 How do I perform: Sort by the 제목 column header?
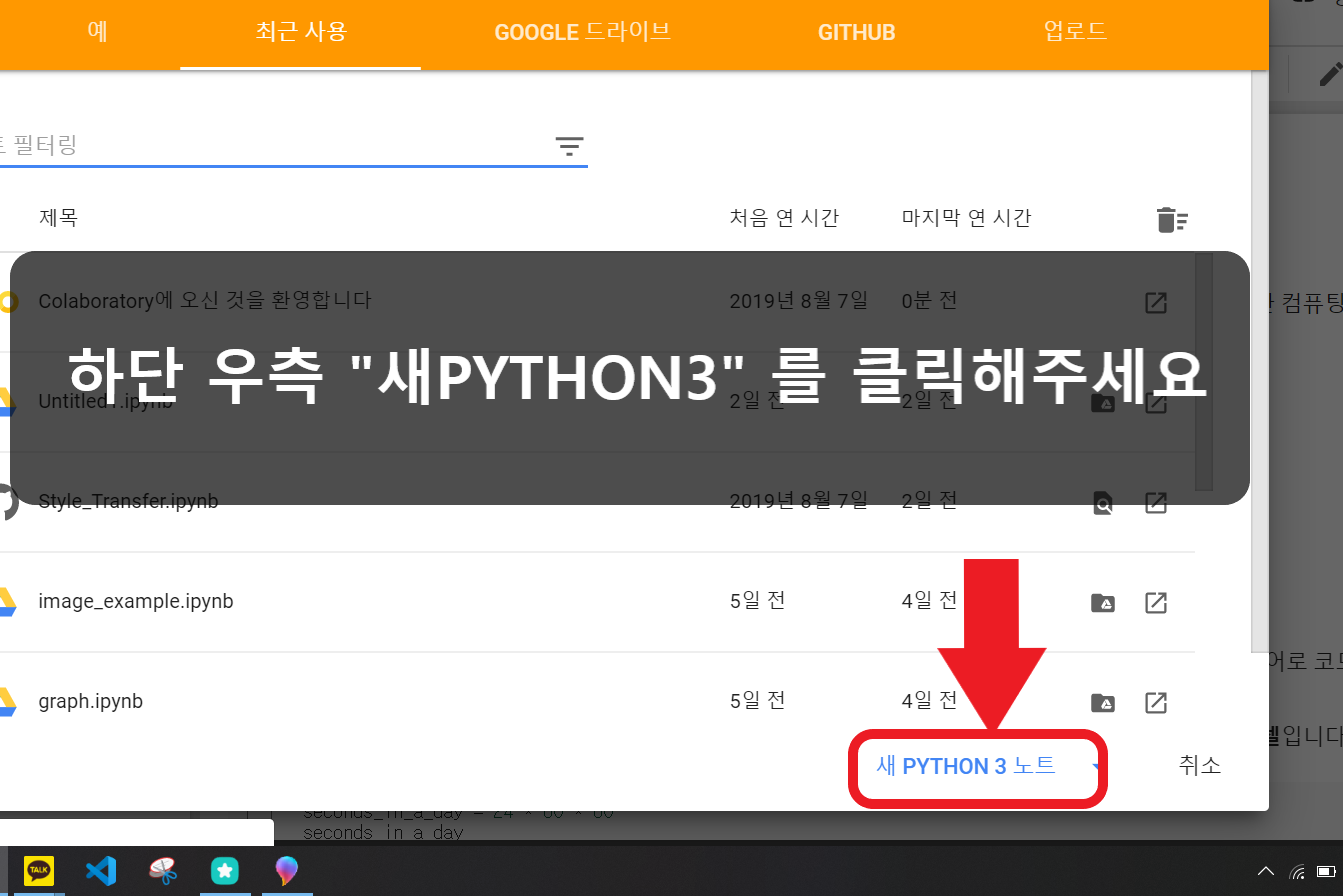58,217
